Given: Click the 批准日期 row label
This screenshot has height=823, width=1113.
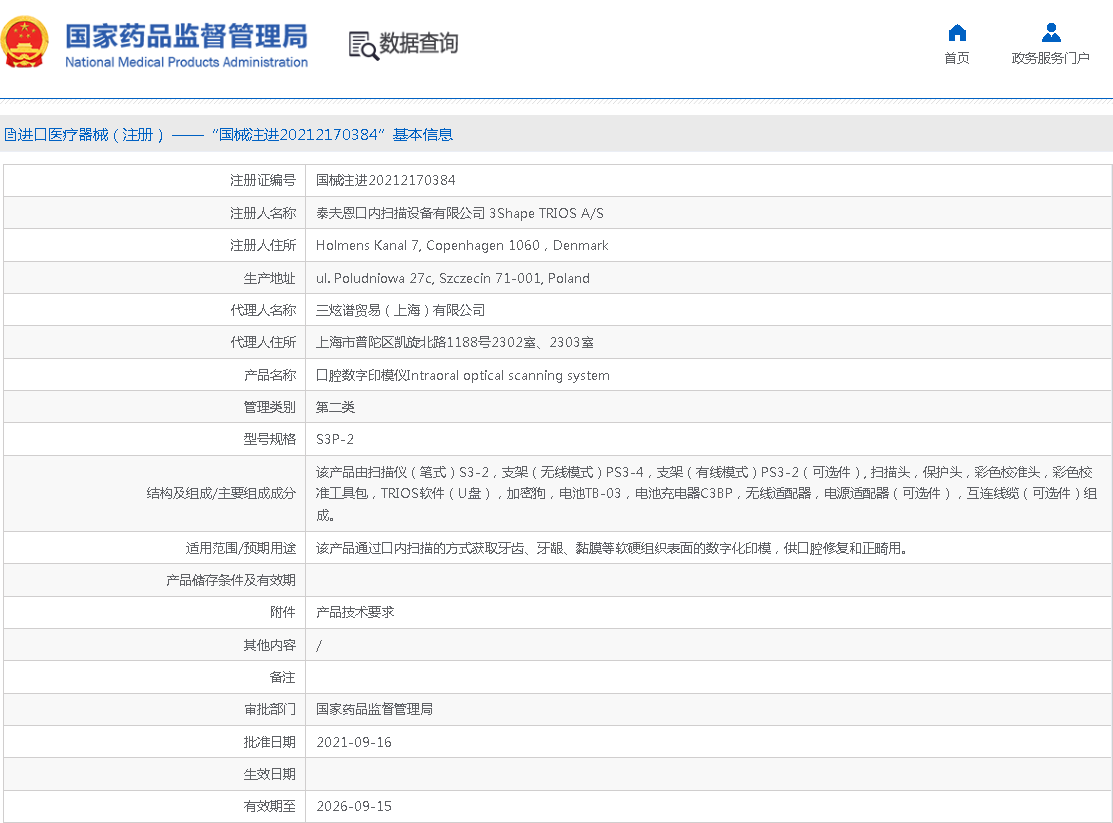Looking at the screenshot, I should pyautogui.click(x=269, y=742).
